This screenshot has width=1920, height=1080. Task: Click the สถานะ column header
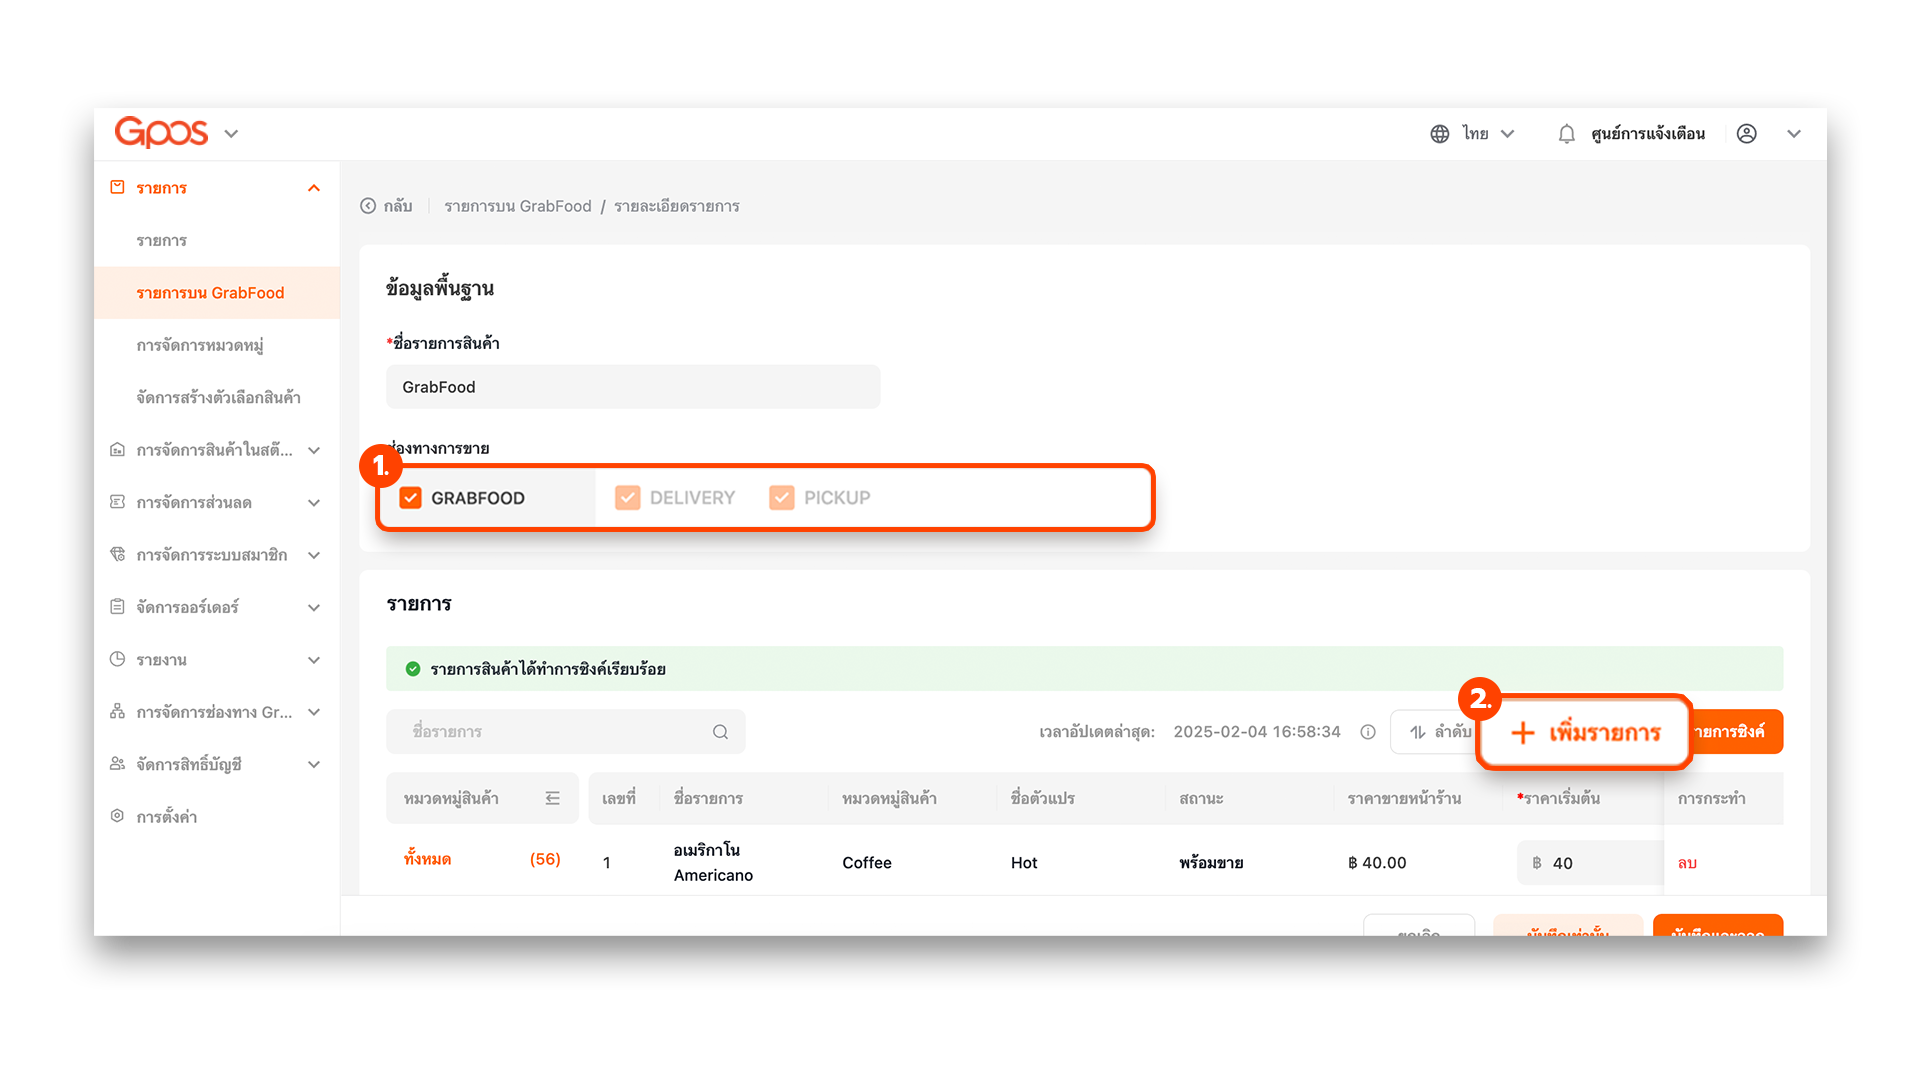1201,798
